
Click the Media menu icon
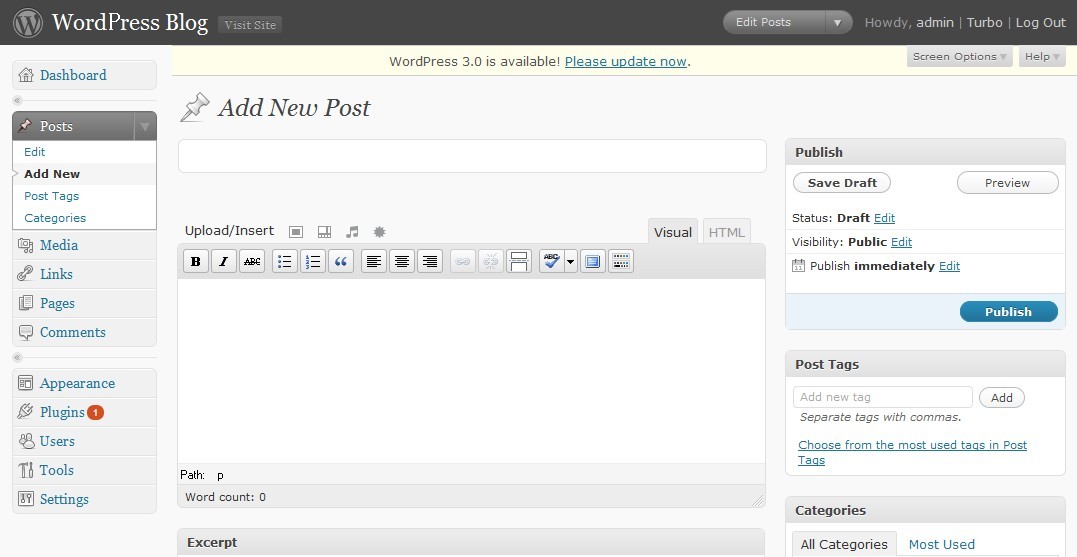pyautogui.click(x=25, y=245)
